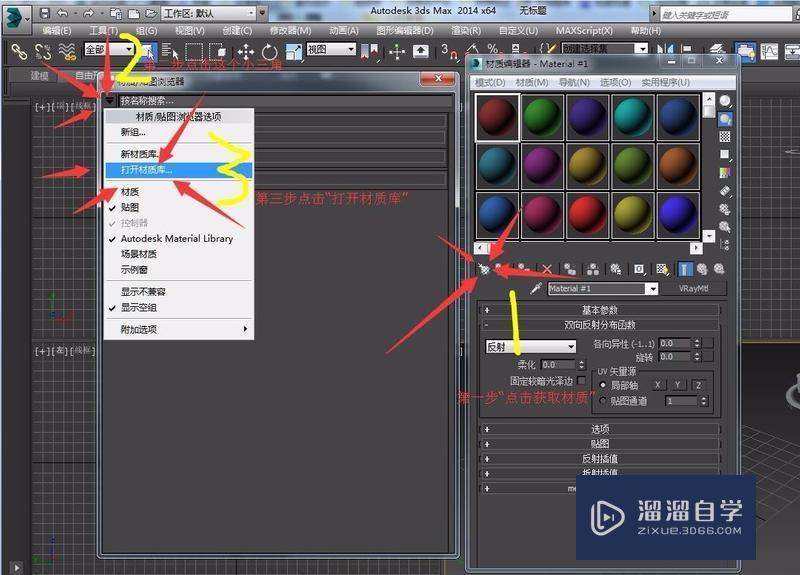Click the Material ID Channel icon
The height and width of the screenshot is (575, 800).
(639, 269)
